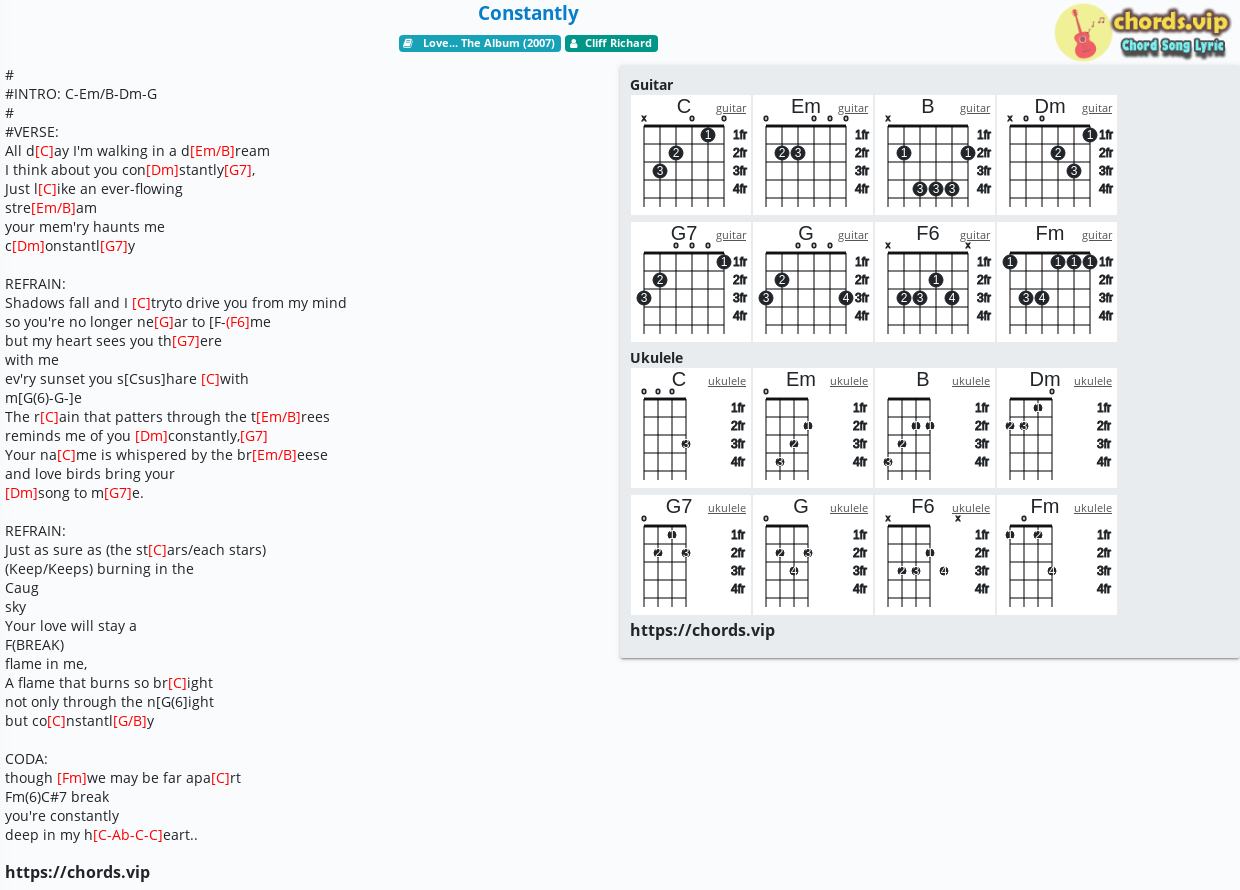The width and height of the screenshot is (1240, 890).
Task: Open the guitar link above C chord
Action: tap(731, 108)
